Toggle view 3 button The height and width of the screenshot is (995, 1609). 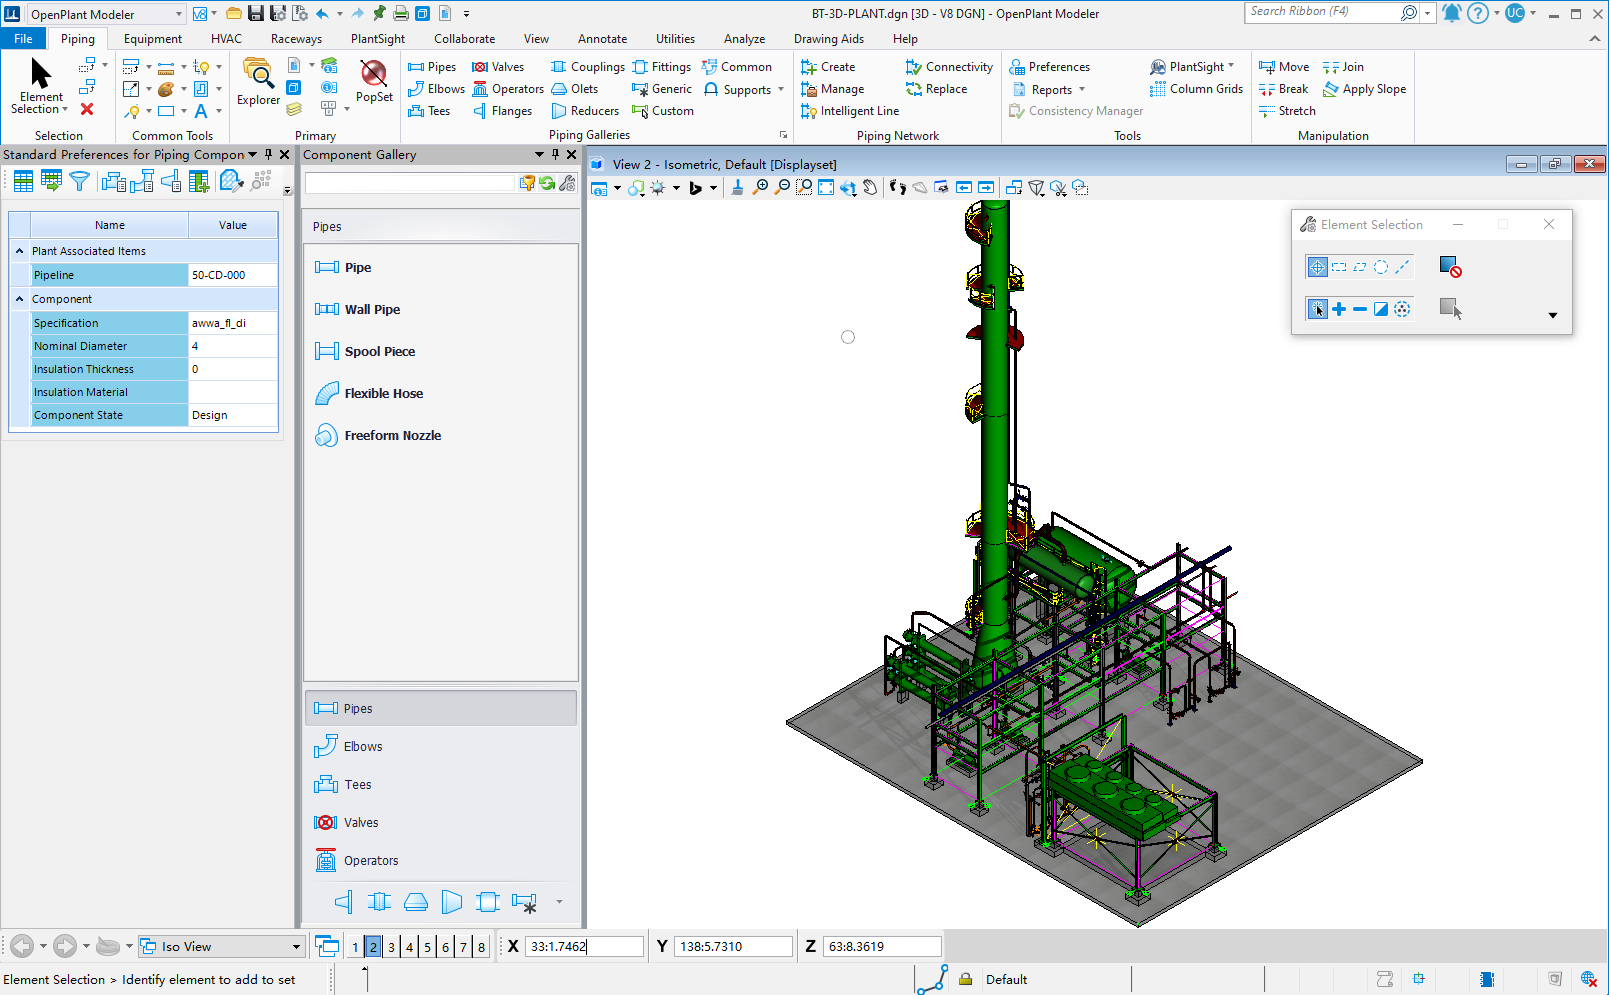(391, 947)
